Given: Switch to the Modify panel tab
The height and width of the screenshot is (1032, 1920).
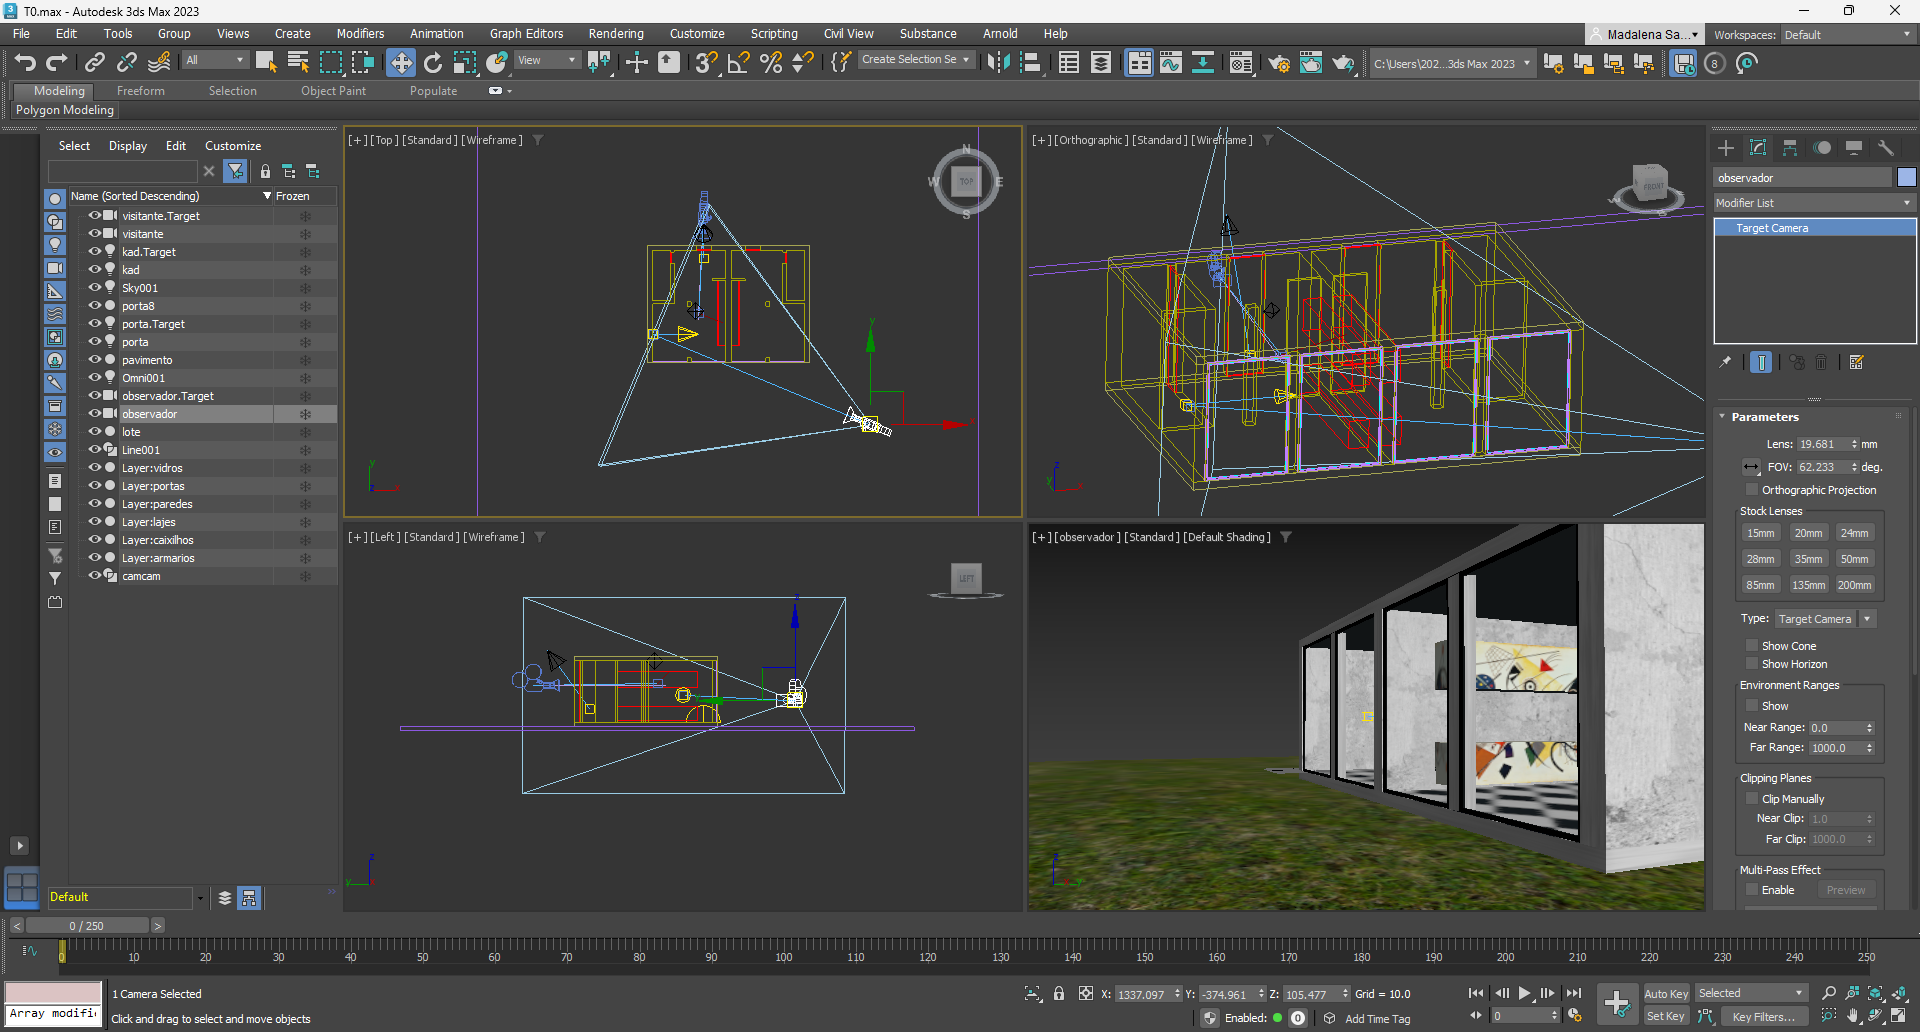Looking at the screenshot, I should tap(1758, 148).
